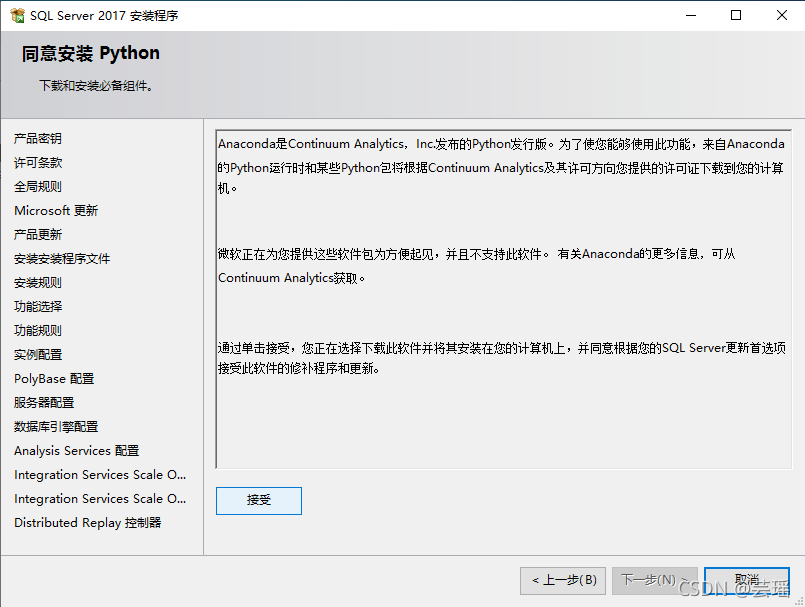Screen dimensions: 805x607
Task: Click the paragraph starting '微软正在为您提供'
Action: (x=476, y=265)
